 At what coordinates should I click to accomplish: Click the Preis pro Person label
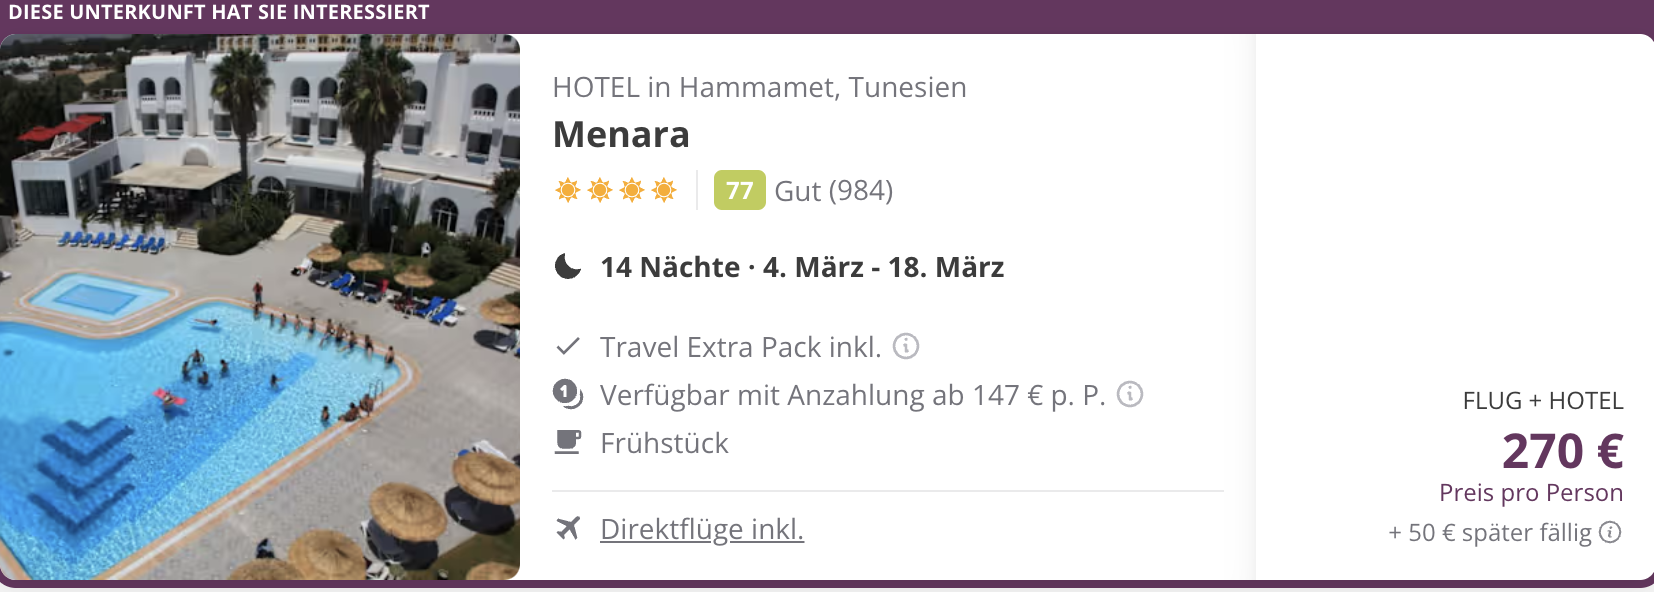pyautogui.click(x=1530, y=493)
